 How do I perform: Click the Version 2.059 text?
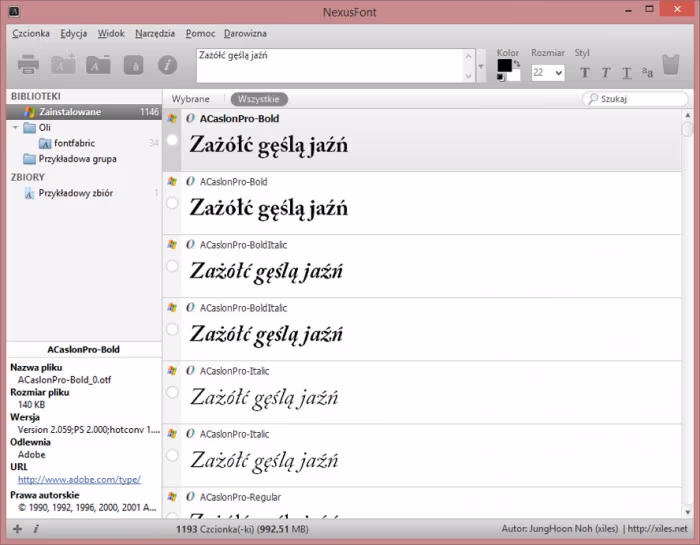tap(89, 429)
